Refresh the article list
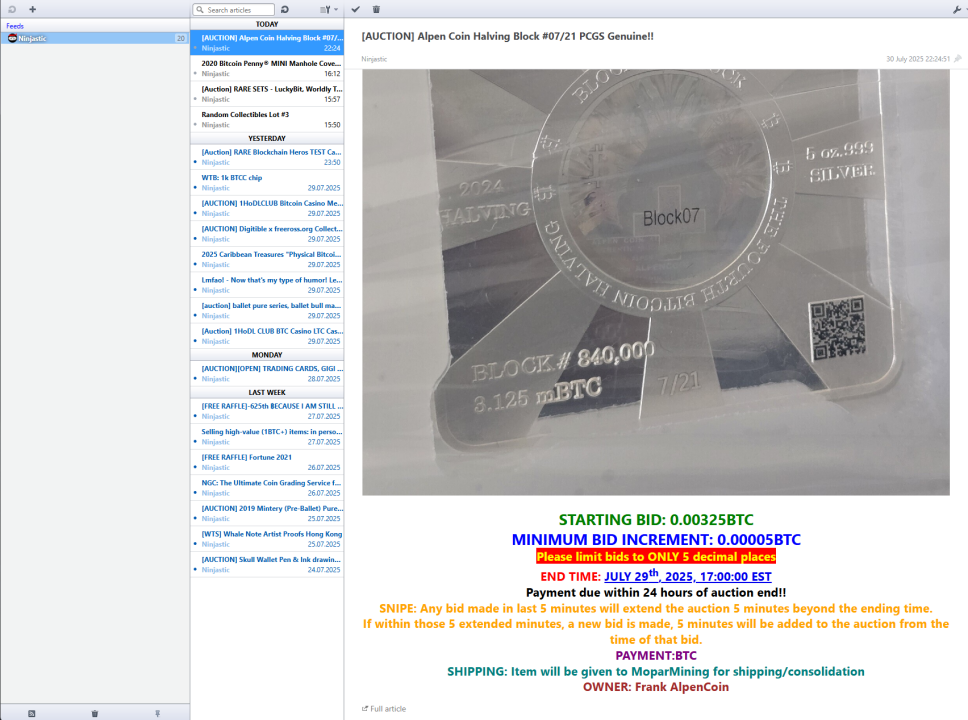968x720 pixels. (285, 10)
